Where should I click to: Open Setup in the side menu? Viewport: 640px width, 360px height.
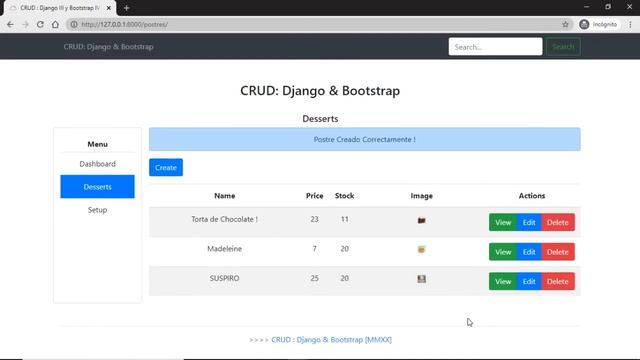98,210
